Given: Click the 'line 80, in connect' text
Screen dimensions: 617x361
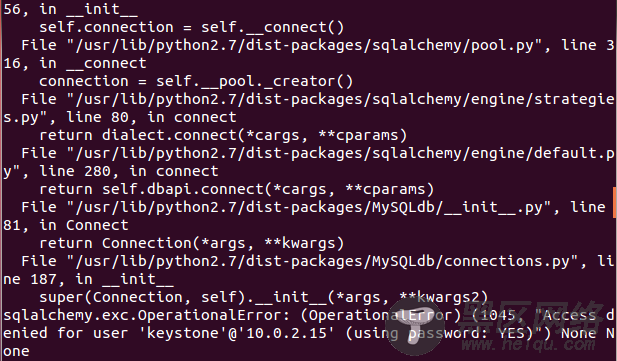Looking at the screenshot, I should [151, 117].
